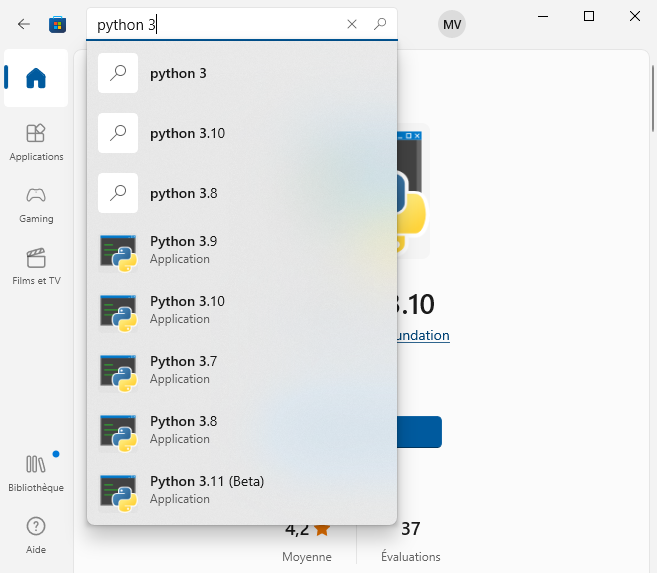The height and width of the screenshot is (573, 657).
Task: Select the Python 3.8 application suggestion icon
Action: point(118,433)
